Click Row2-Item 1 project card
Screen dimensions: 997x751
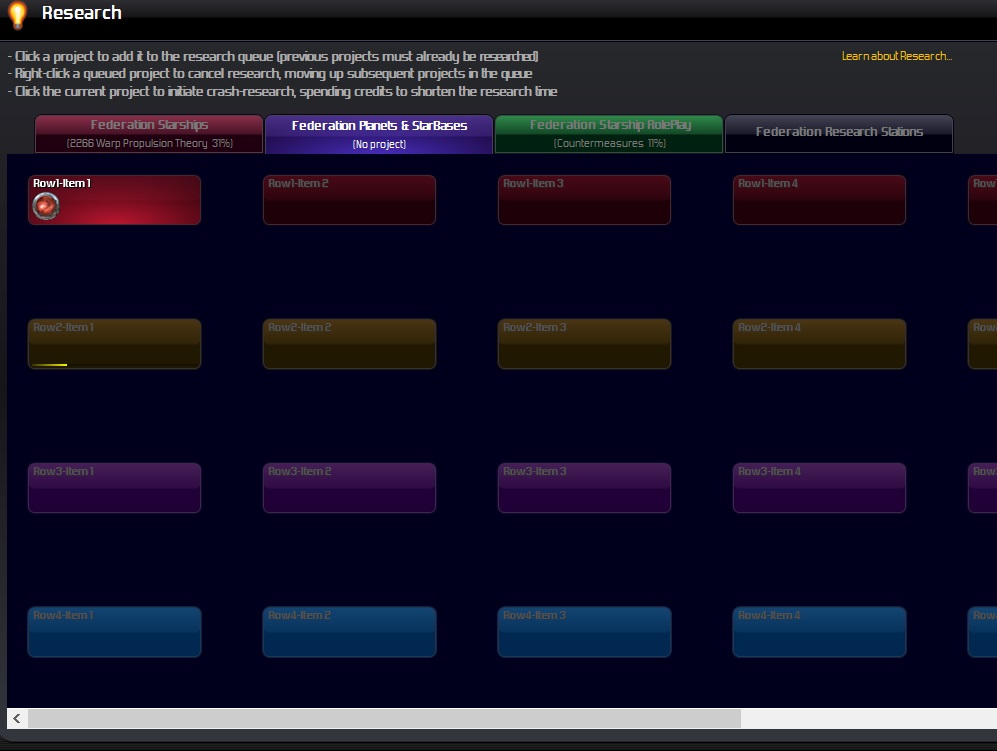pyautogui.click(x=114, y=344)
